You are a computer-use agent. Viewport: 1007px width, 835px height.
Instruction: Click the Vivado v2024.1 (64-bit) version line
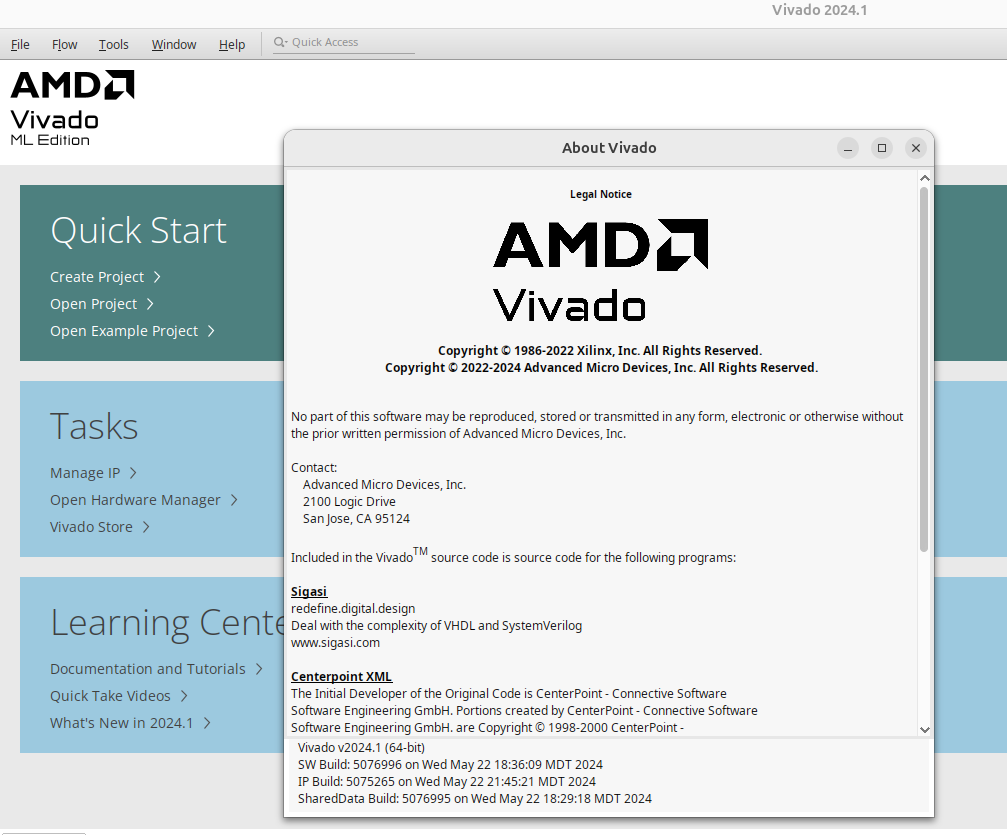[x=361, y=747]
